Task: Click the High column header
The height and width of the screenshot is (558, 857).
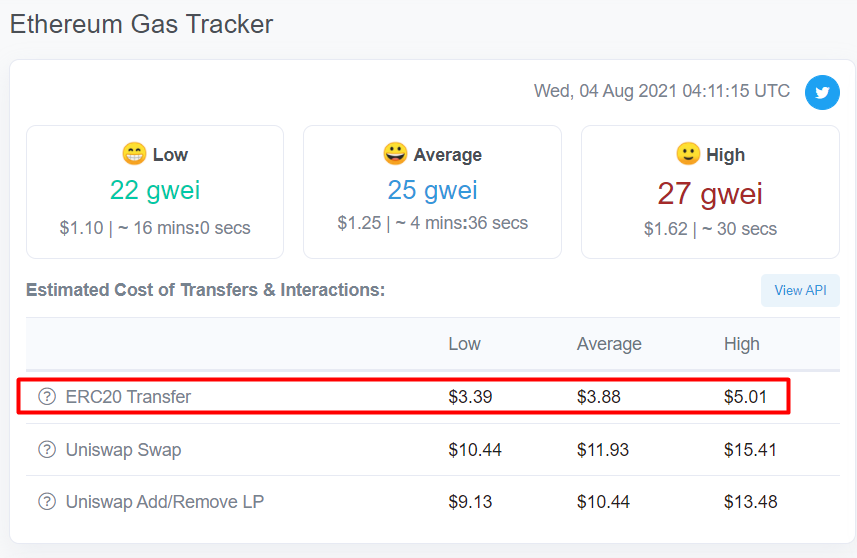Action: (x=742, y=344)
